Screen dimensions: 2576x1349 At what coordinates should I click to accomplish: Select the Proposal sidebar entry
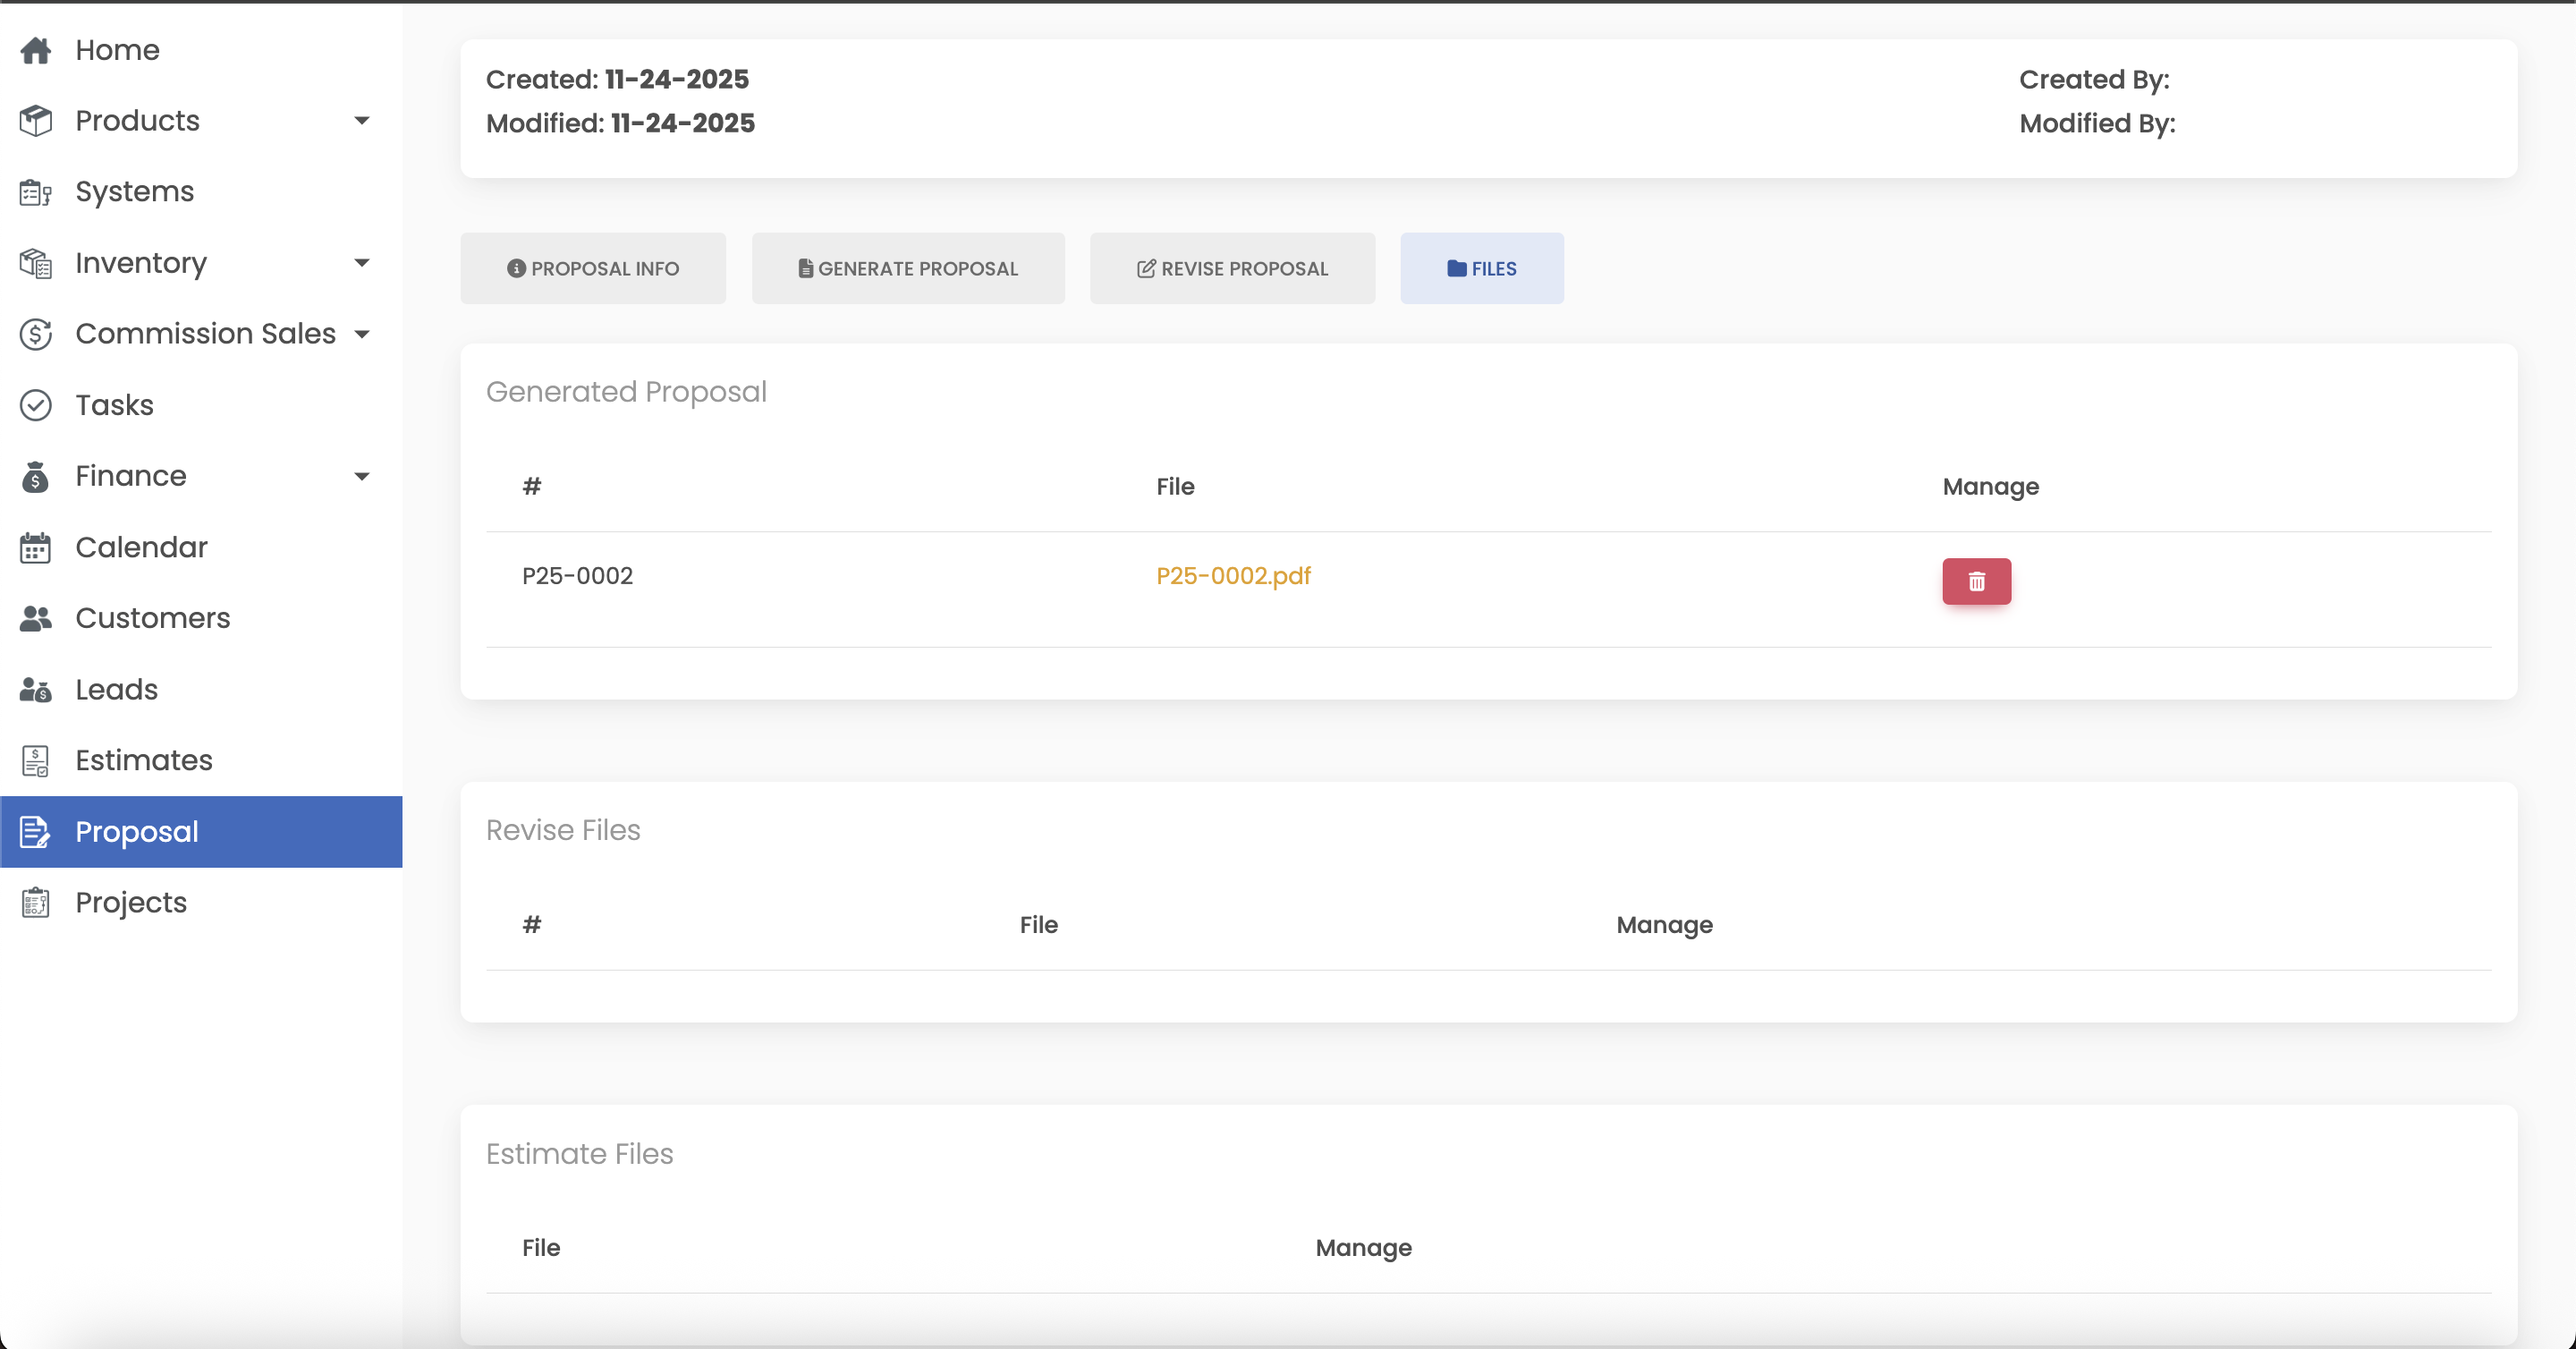pos(136,831)
